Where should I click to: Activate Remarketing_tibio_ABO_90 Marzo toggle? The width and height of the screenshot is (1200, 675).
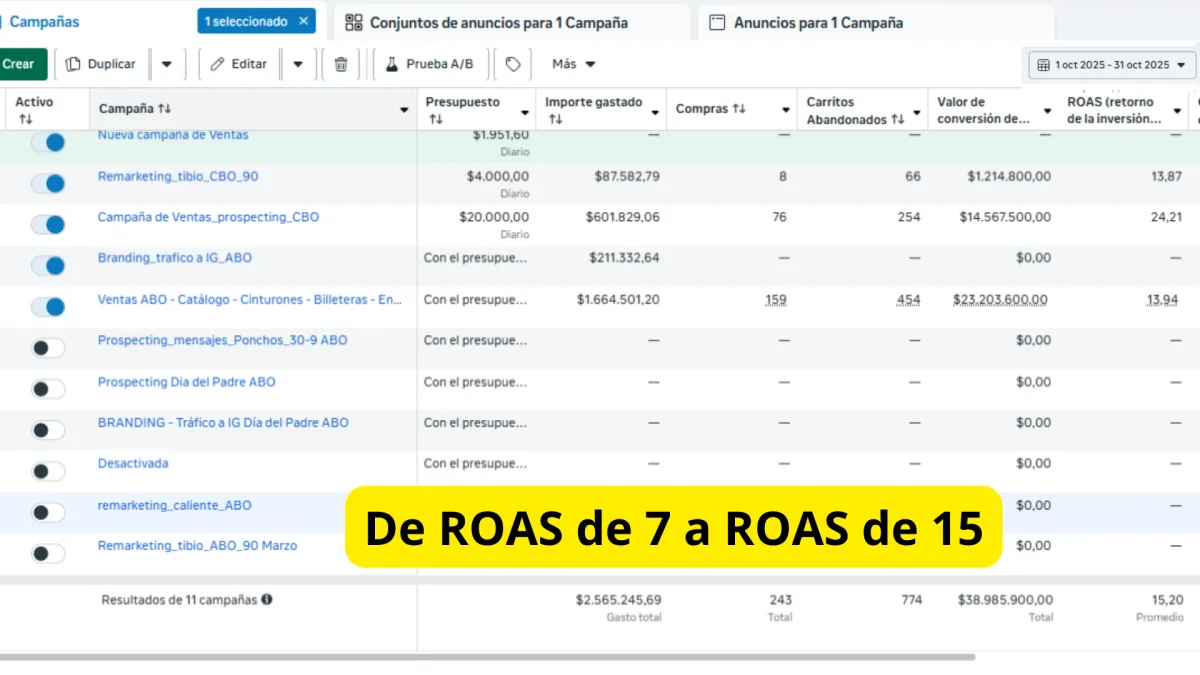[x=47, y=553]
